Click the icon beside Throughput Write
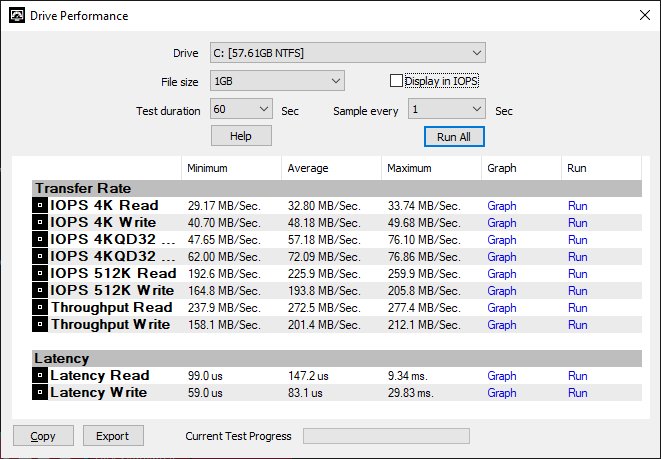Viewport: 661px width, 459px height. tap(40, 324)
